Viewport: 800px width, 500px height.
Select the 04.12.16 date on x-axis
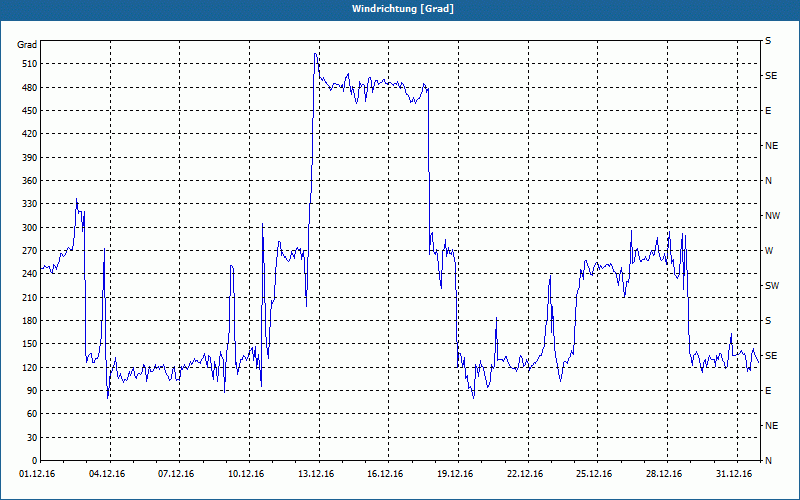[107, 474]
